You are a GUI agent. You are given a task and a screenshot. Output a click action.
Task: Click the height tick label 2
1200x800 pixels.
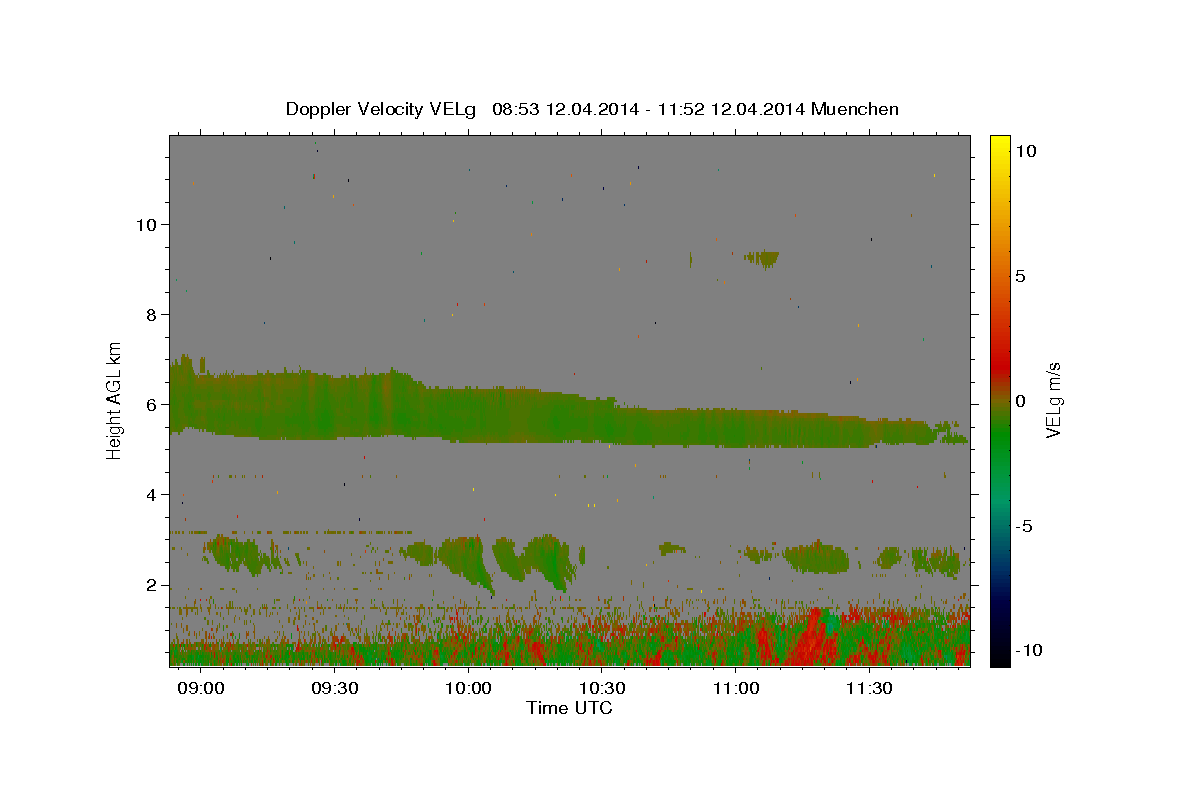(151, 585)
